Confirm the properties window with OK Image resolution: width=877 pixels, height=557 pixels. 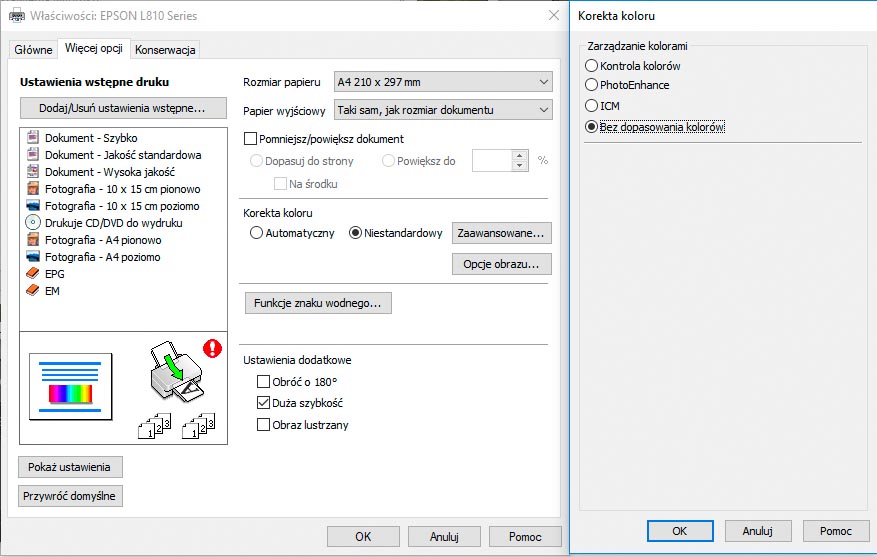click(x=363, y=536)
